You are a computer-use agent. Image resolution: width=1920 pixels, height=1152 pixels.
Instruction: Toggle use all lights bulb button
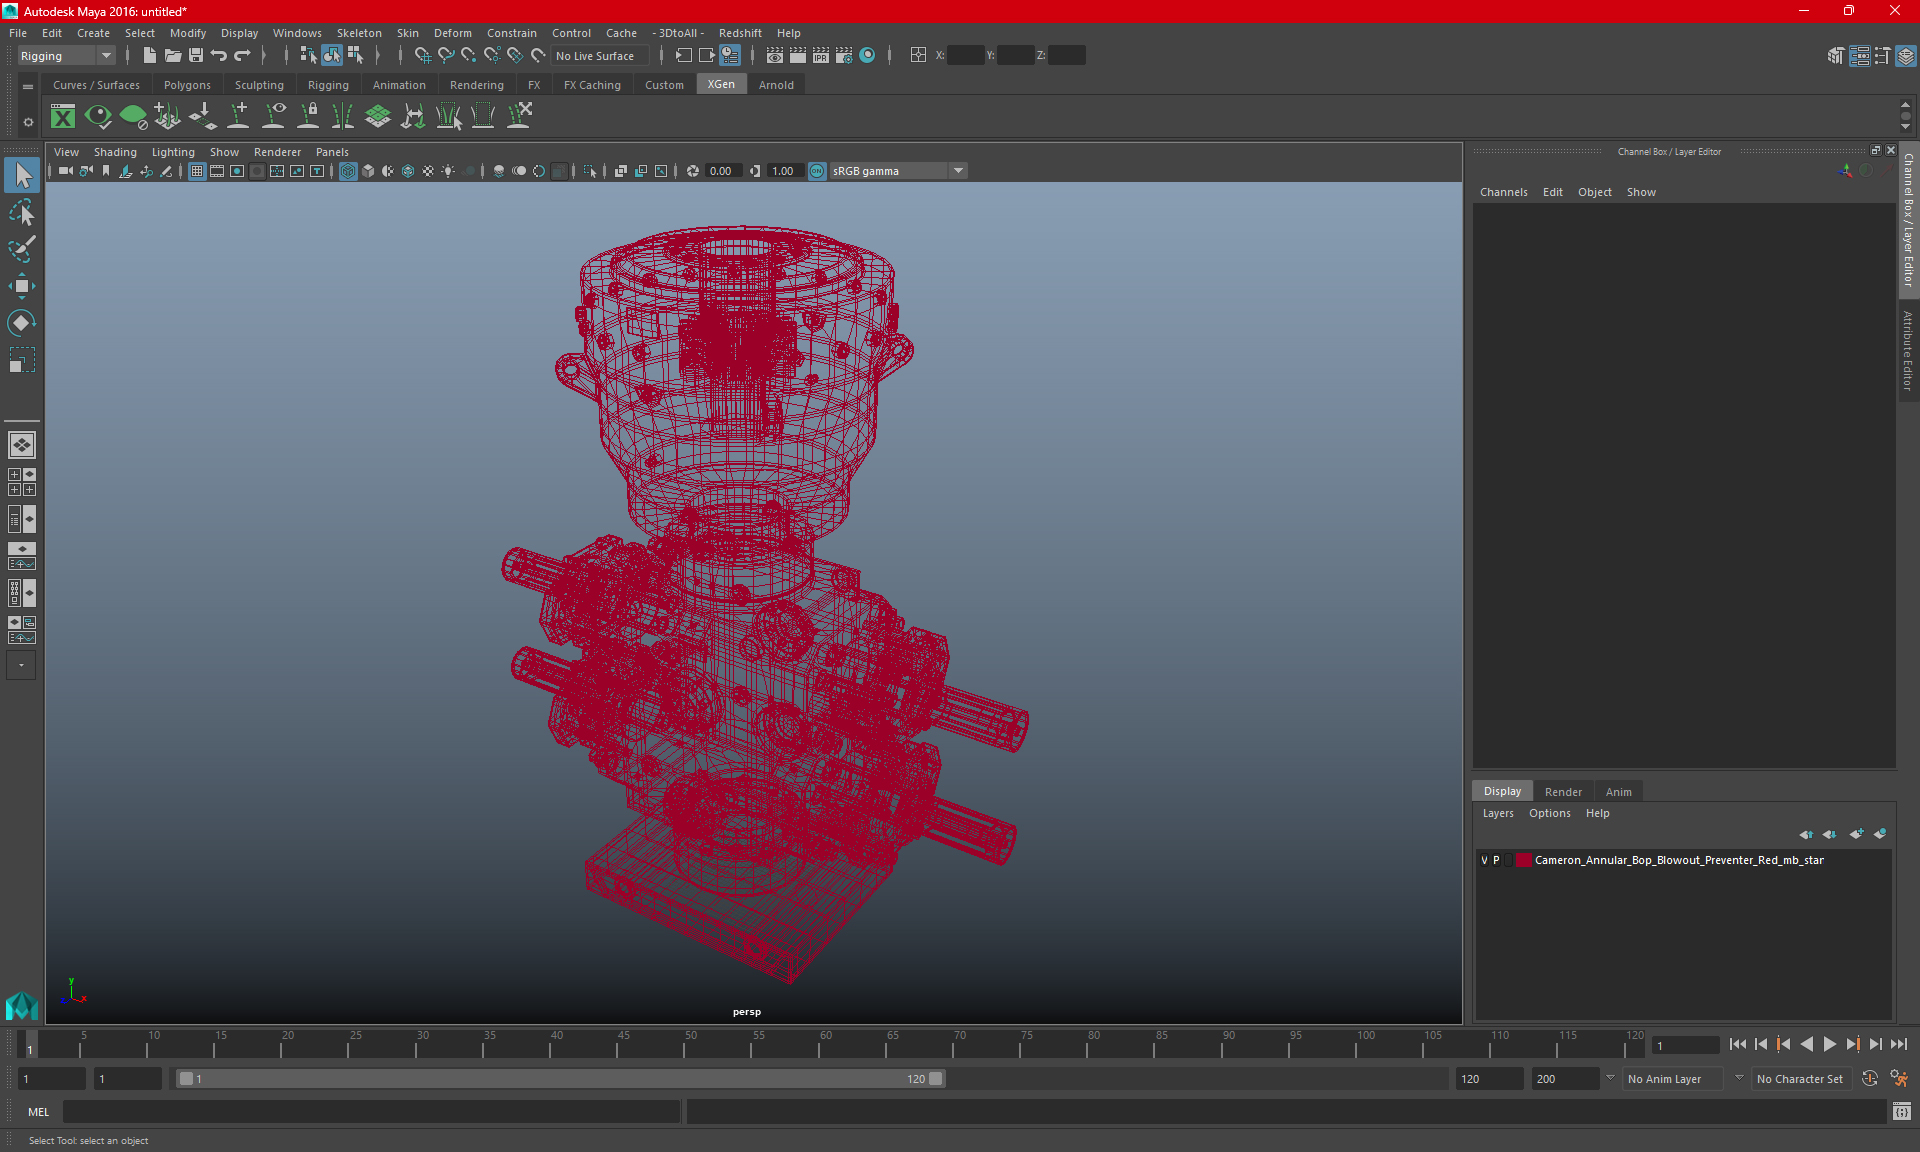pos(448,171)
